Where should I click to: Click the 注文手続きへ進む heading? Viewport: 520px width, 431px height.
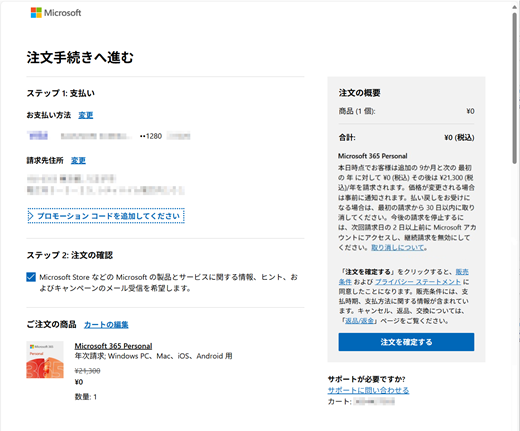click(80, 57)
